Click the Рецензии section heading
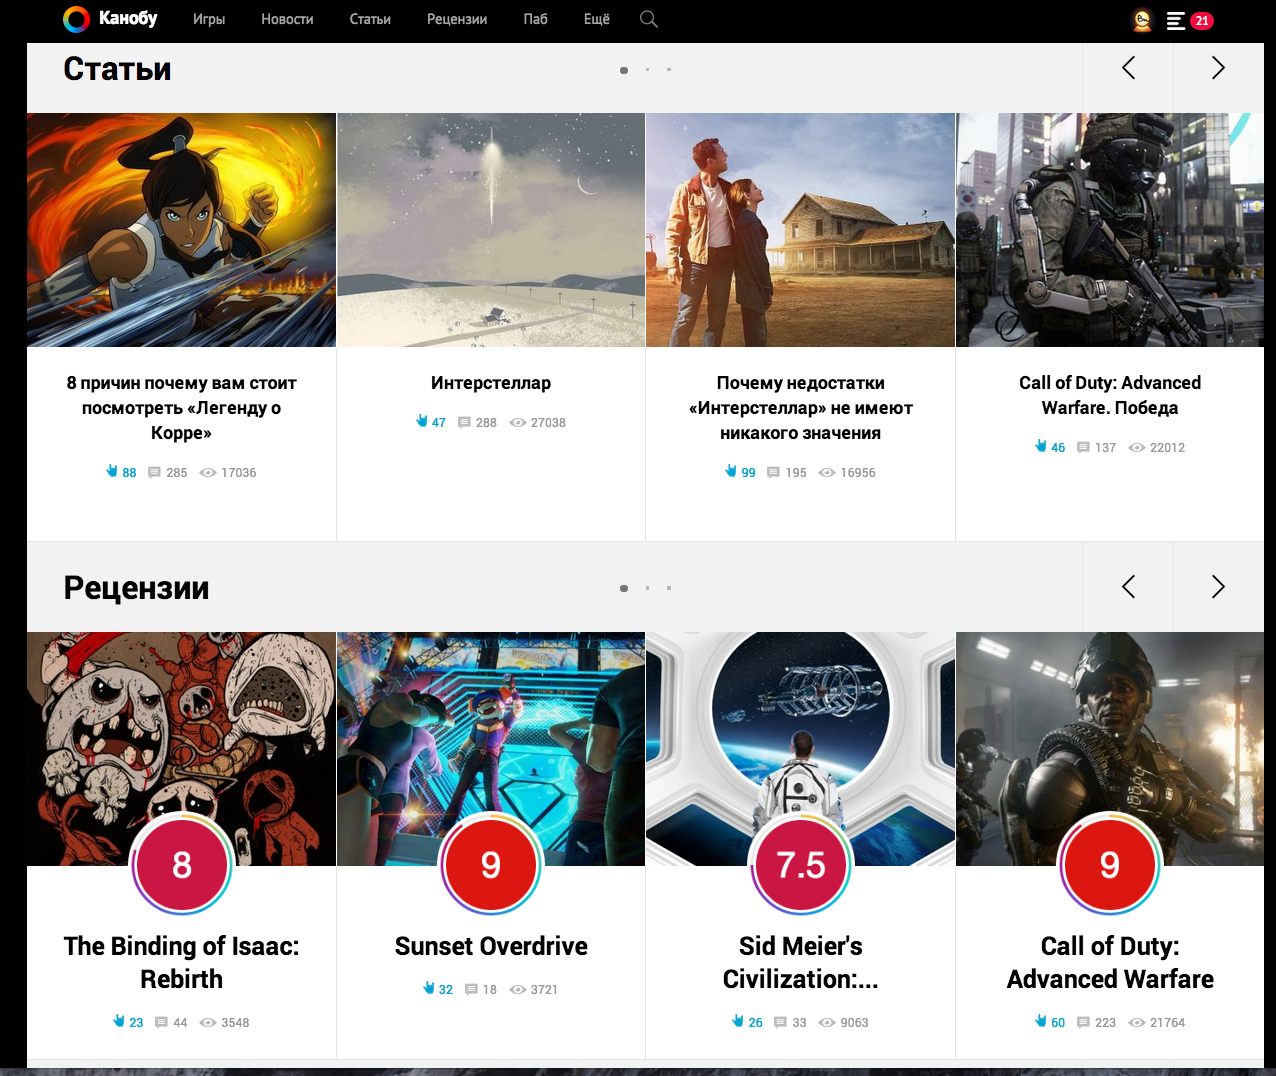Viewport: 1276px width, 1076px height. tap(136, 588)
